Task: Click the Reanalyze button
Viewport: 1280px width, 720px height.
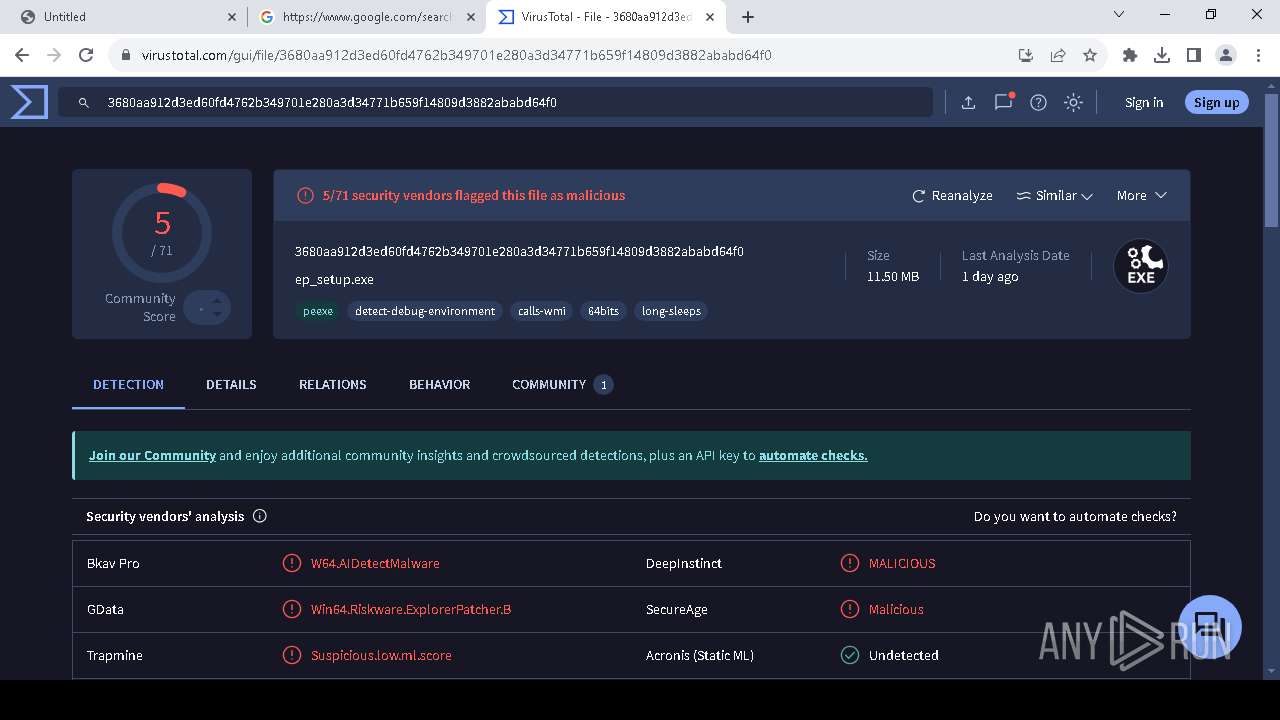Action: [x=952, y=195]
